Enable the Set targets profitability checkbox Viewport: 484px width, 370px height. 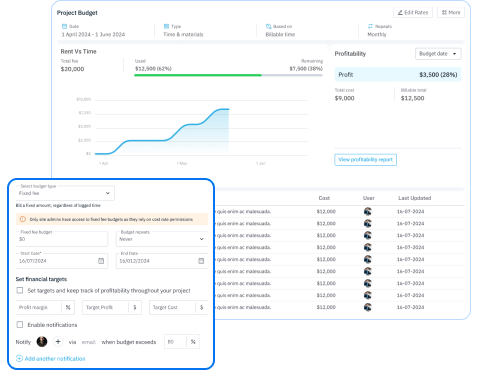20,290
